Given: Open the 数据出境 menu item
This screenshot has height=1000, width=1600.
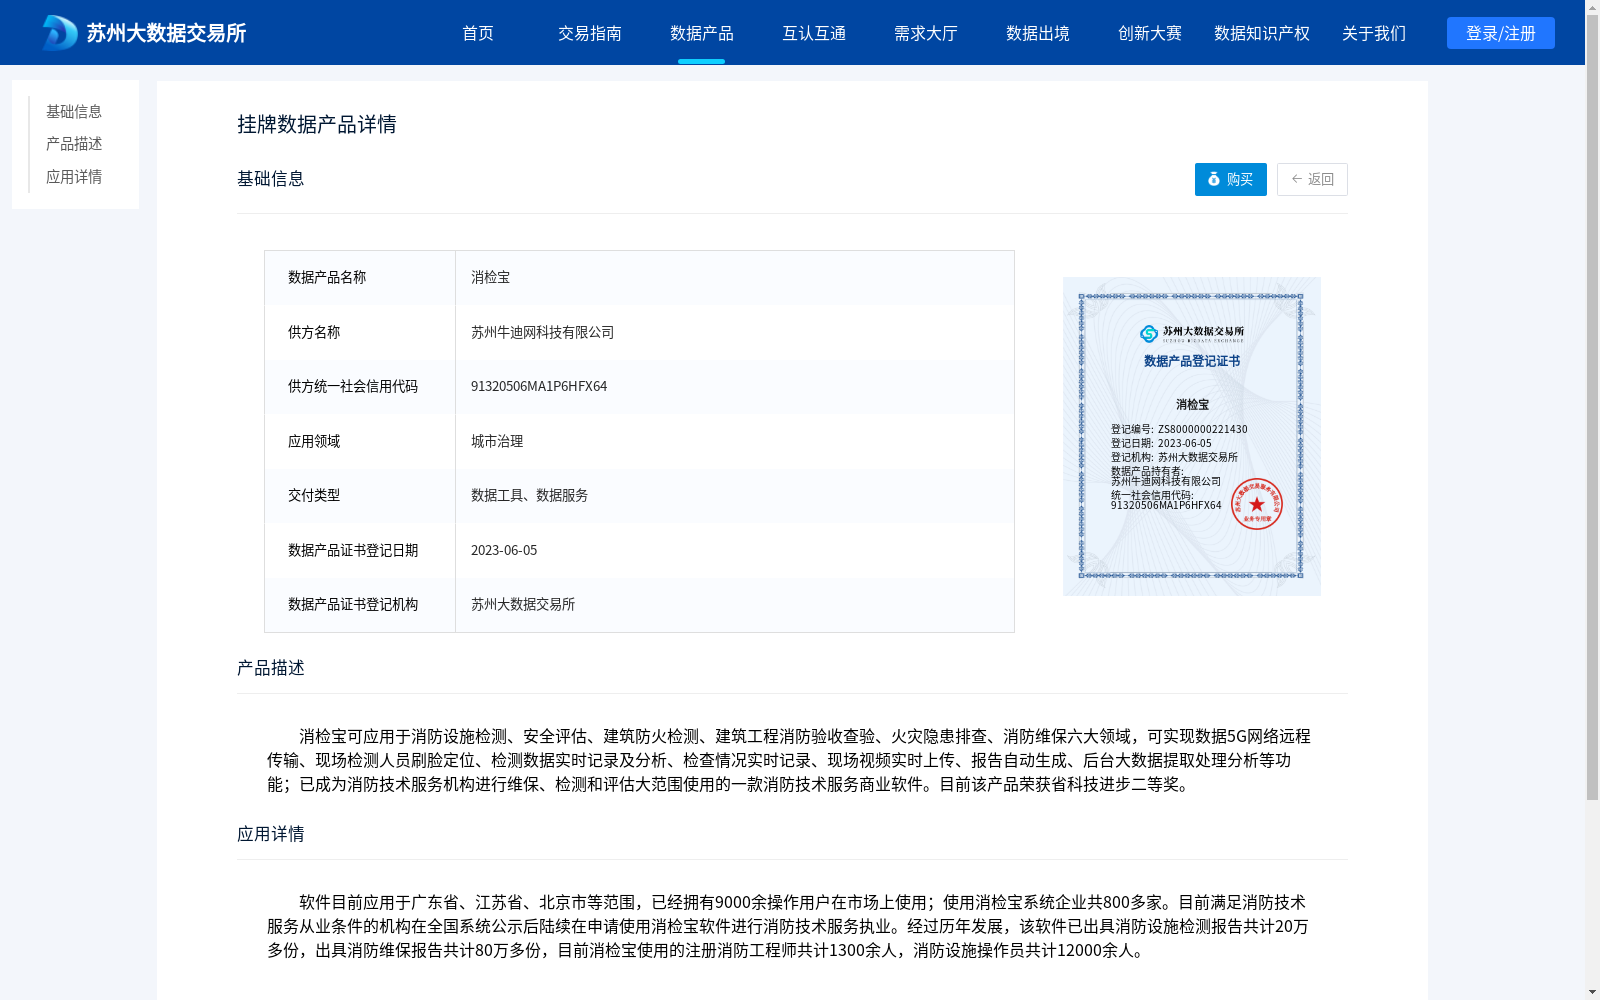Looking at the screenshot, I should pos(1038,33).
